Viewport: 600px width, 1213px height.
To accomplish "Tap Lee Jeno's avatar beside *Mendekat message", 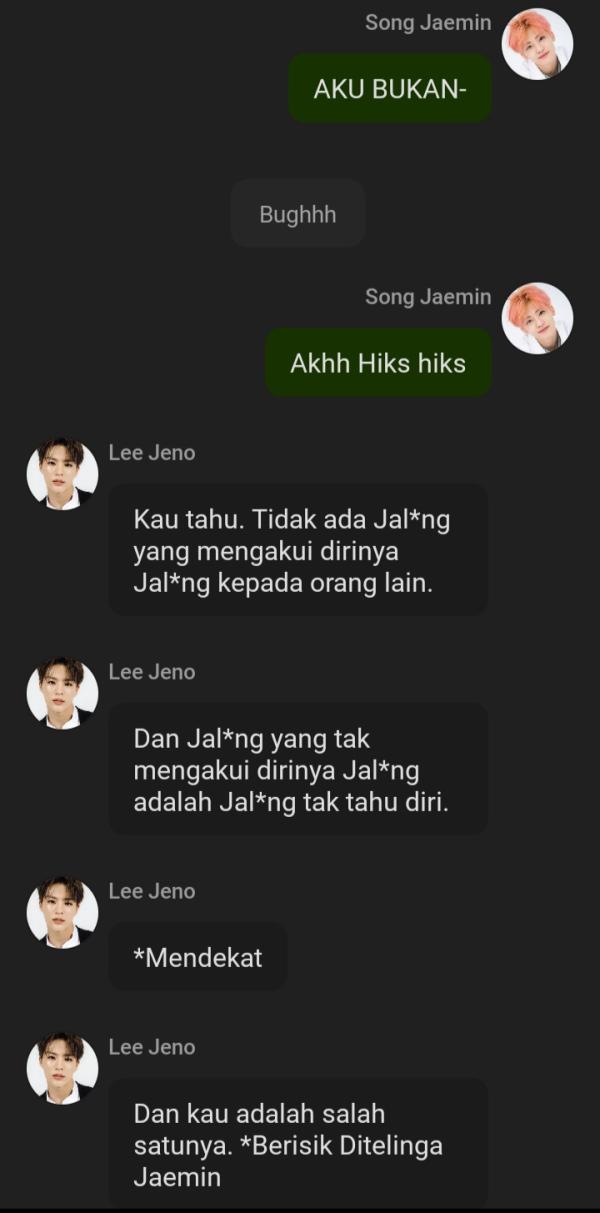I will pyautogui.click(x=62, y=912).
